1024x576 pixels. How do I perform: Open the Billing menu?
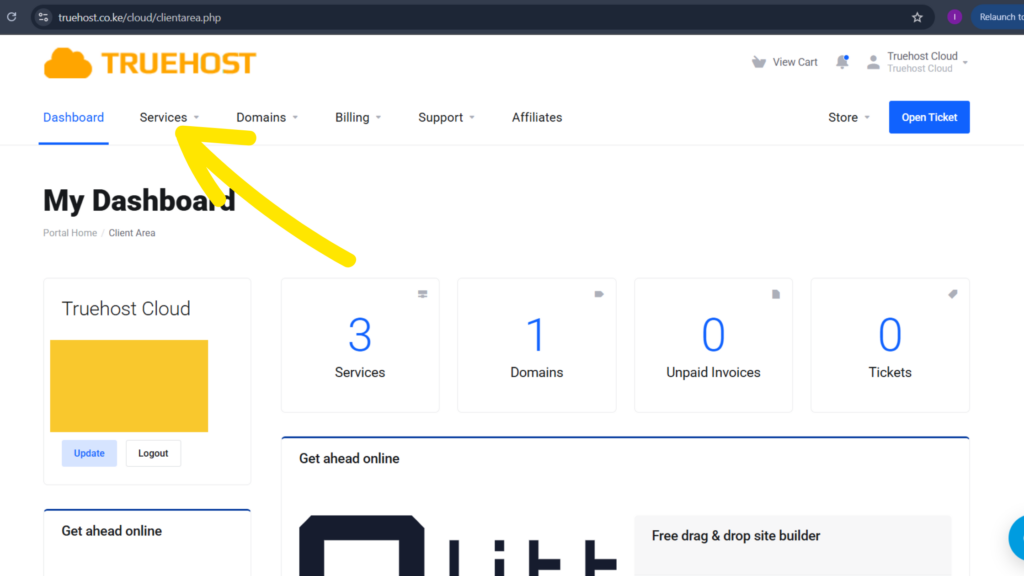358,118
